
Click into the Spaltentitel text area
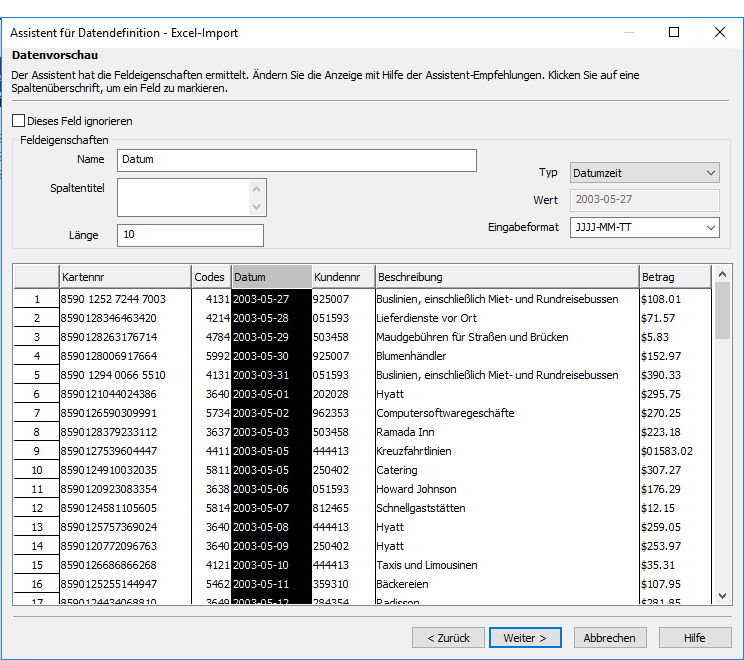(x=183, y=197)
